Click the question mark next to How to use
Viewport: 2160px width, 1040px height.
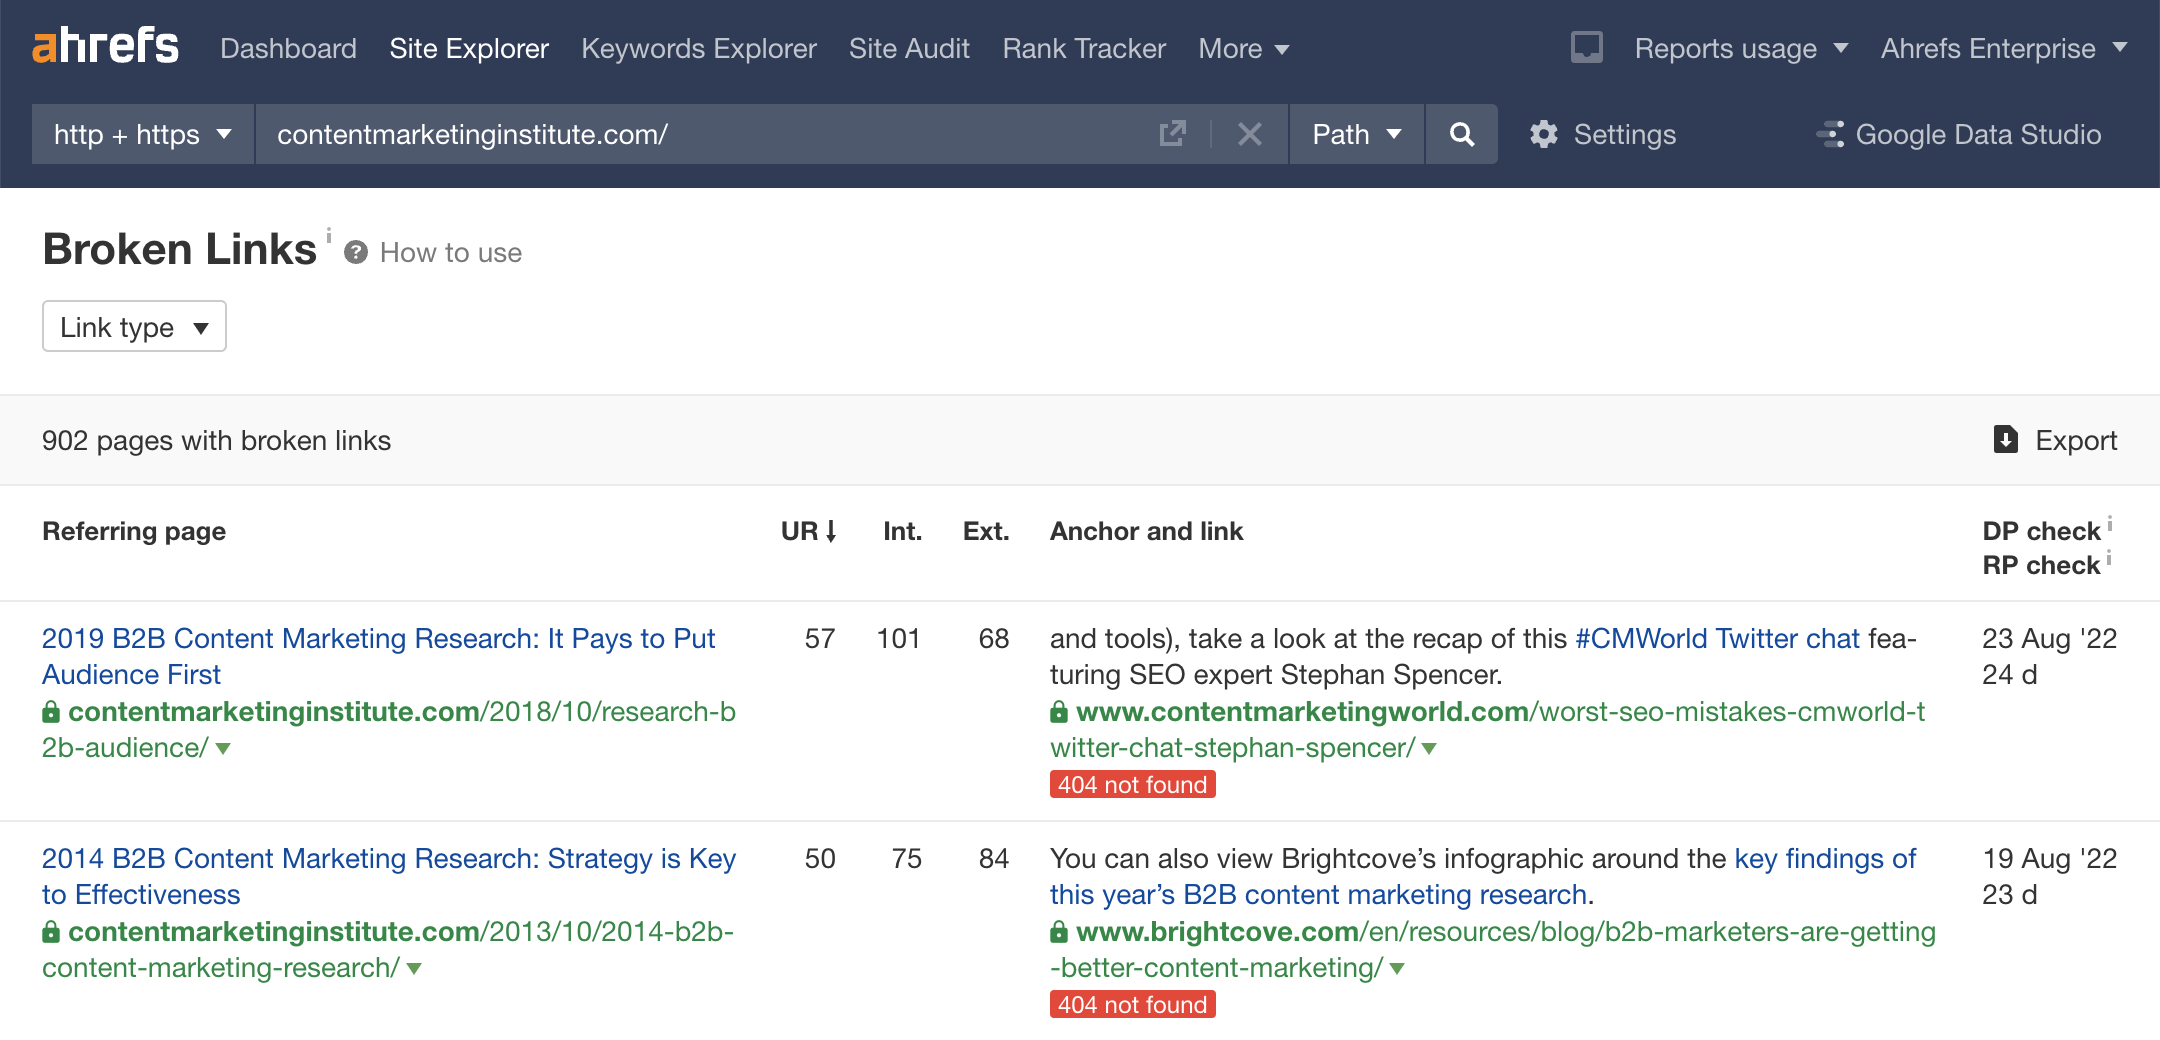pyautogui.click(x=357, y=252)
